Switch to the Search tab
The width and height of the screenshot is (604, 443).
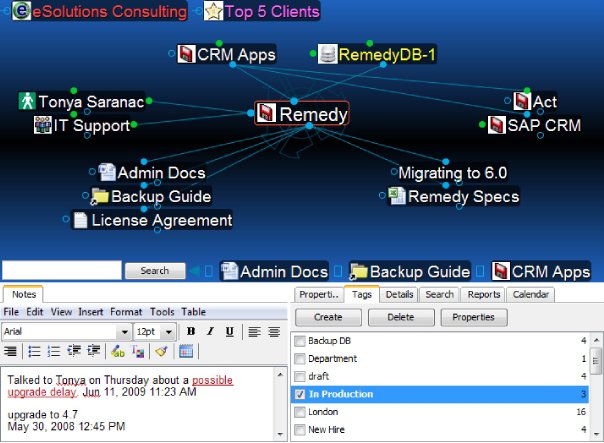(x=439, y=294)
